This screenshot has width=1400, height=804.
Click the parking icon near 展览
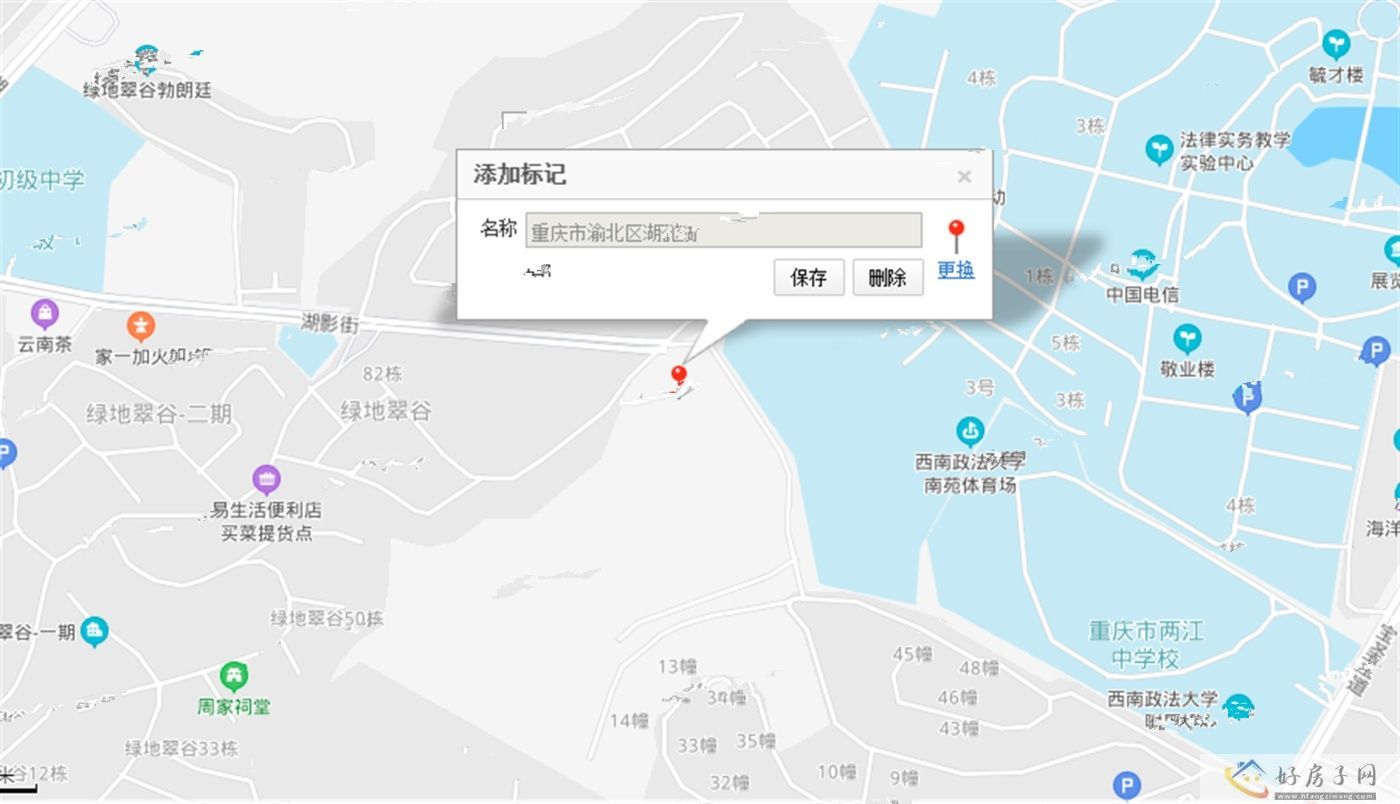click(x=1301, y=289)
